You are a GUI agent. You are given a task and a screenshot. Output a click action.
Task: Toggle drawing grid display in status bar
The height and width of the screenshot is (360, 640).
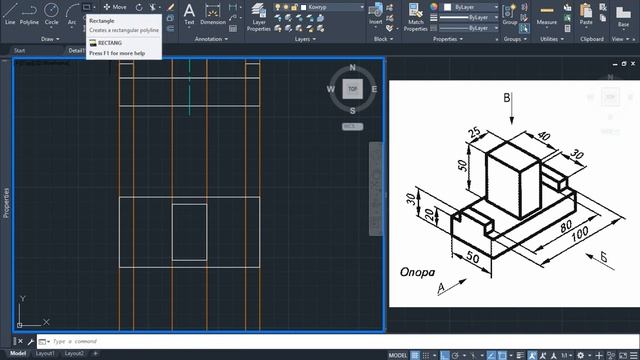pos(415,356)
